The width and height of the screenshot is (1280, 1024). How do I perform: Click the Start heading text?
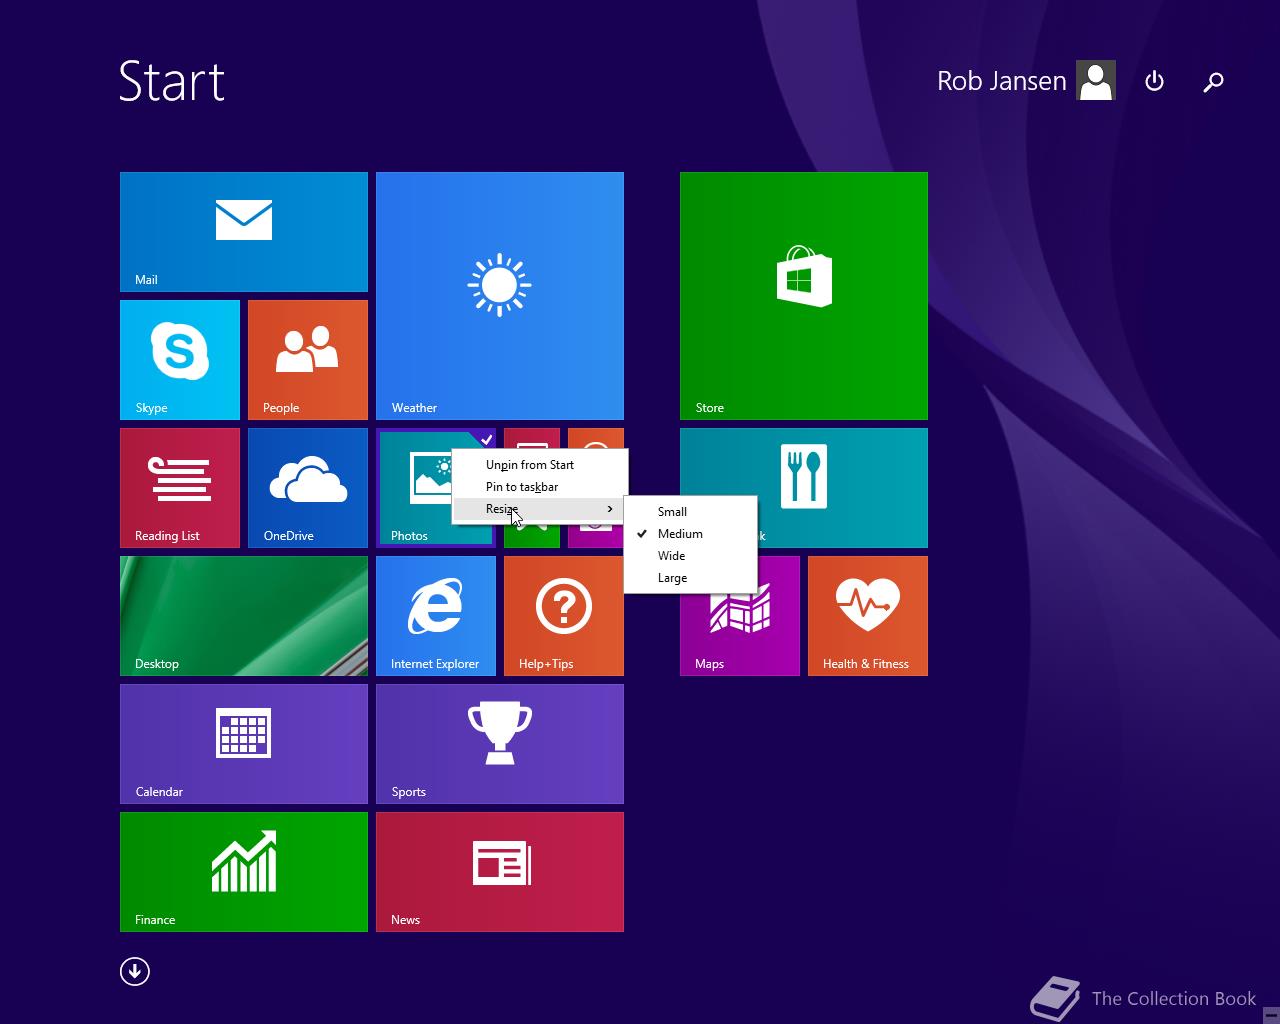(x=172, y=81)
